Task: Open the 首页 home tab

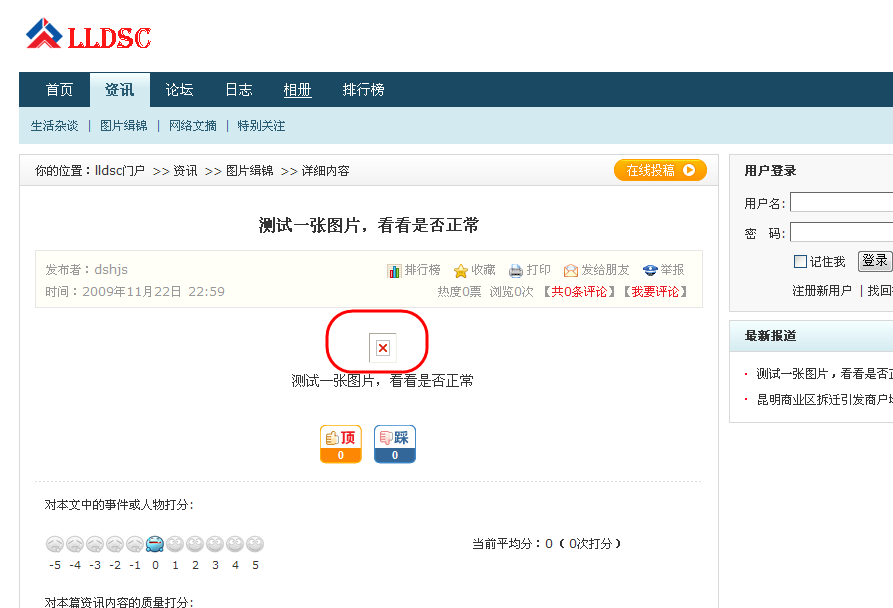Action: click(x=57, y=89)
